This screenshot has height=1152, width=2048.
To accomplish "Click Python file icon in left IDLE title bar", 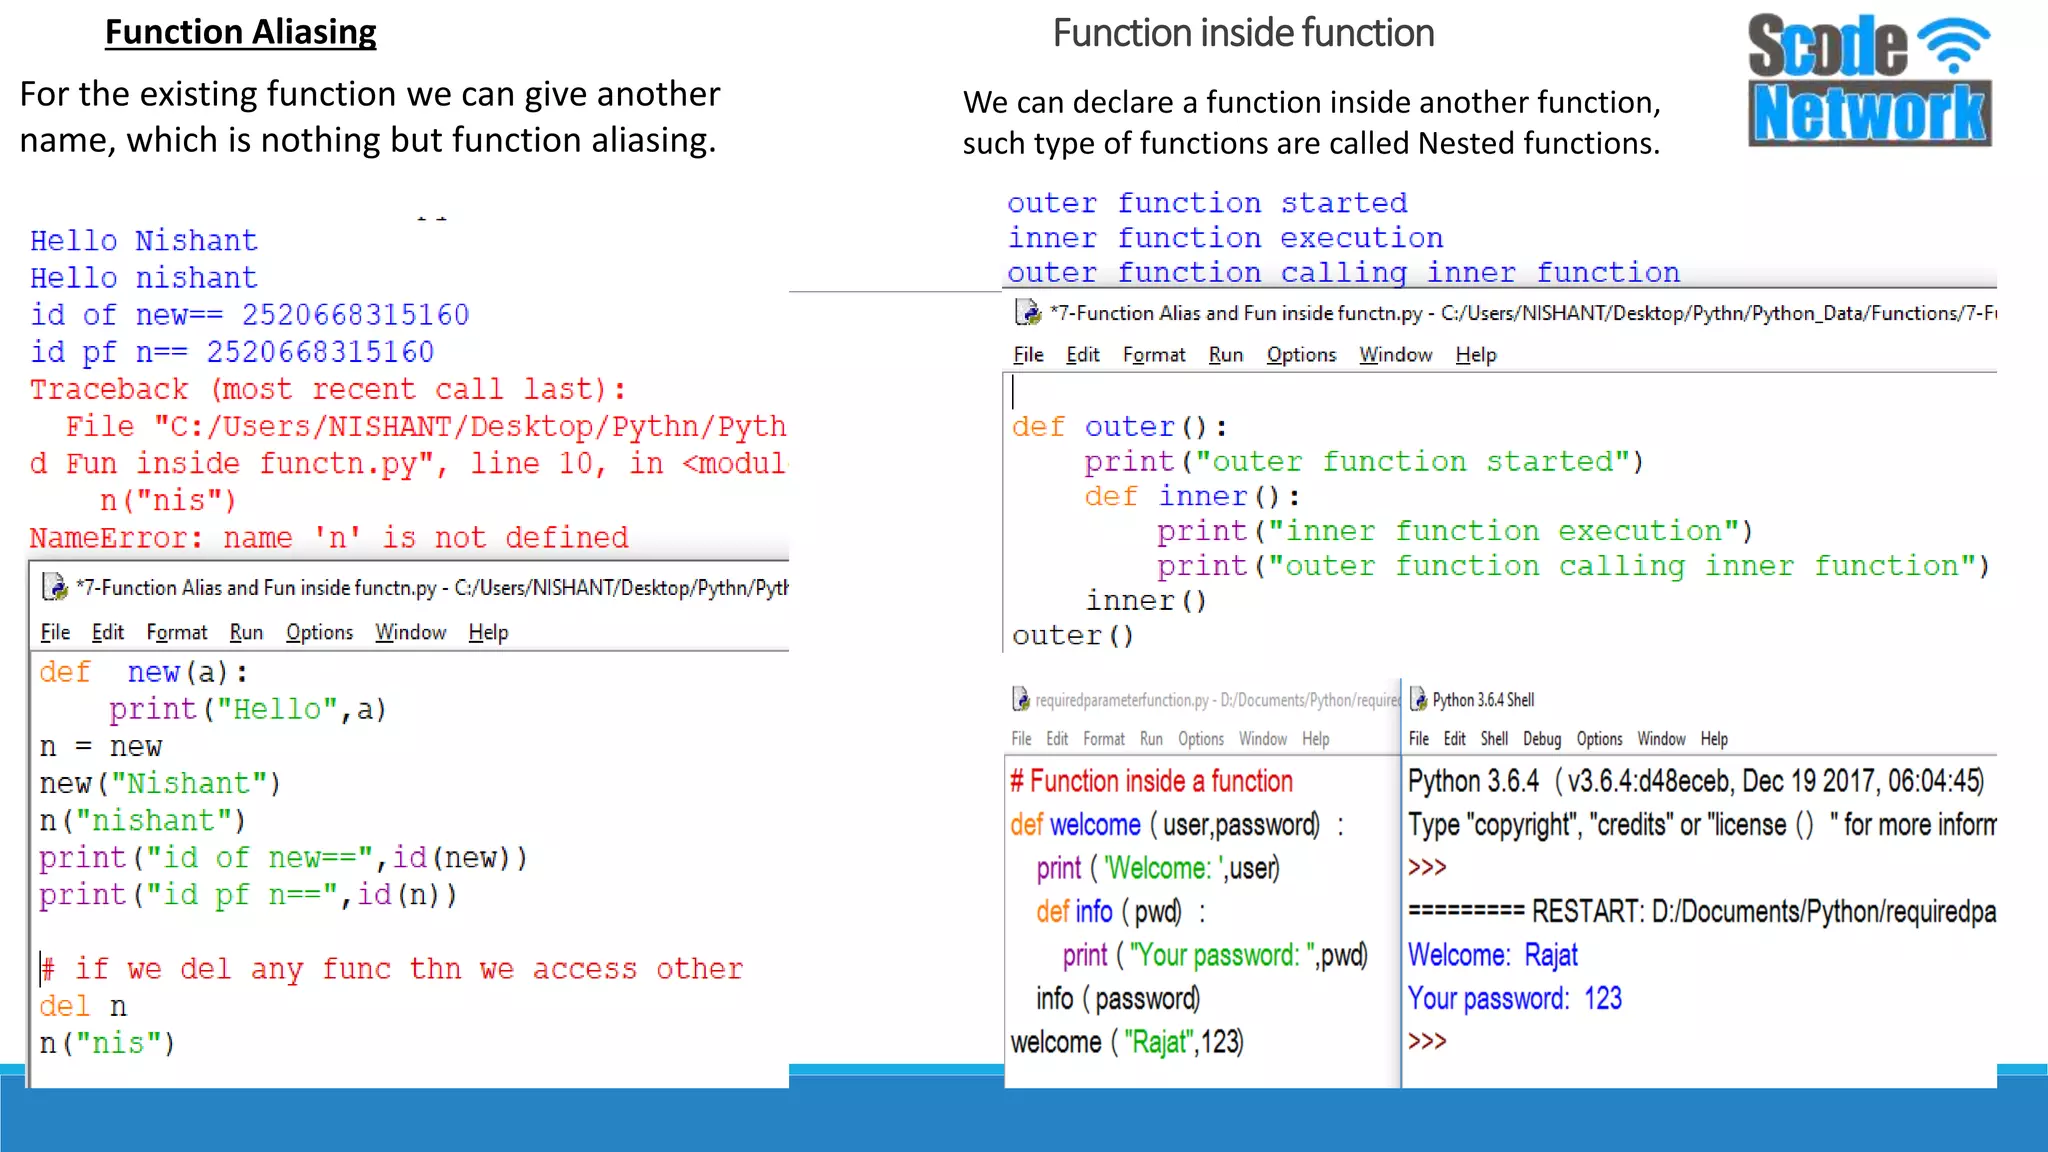I will pyautogui.click(x=55, y=587).
